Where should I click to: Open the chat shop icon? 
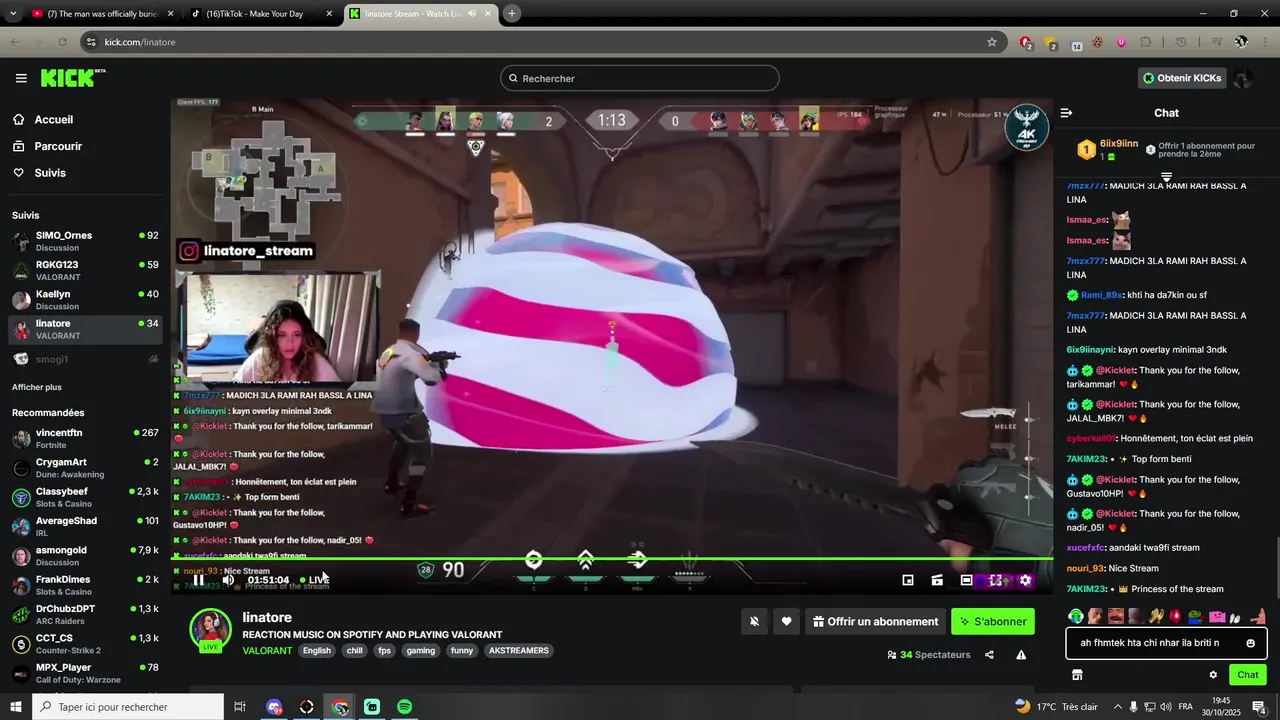pyautogui.click(x=1077, y=675)
